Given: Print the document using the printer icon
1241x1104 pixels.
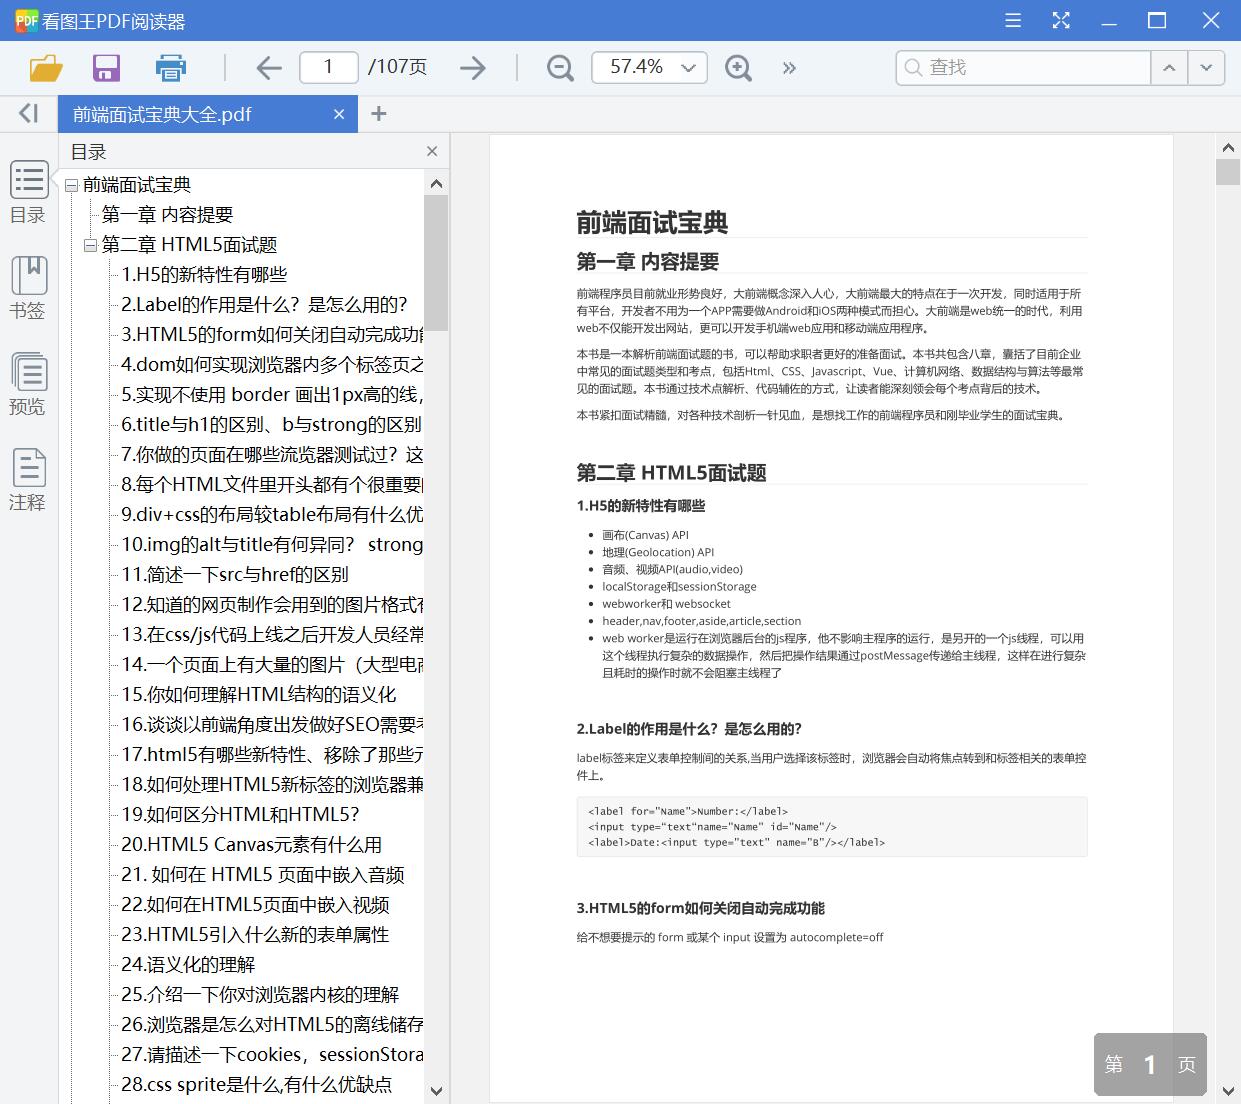Looking at the screenshot, I should pyautogui.click(x=171, y=67).
